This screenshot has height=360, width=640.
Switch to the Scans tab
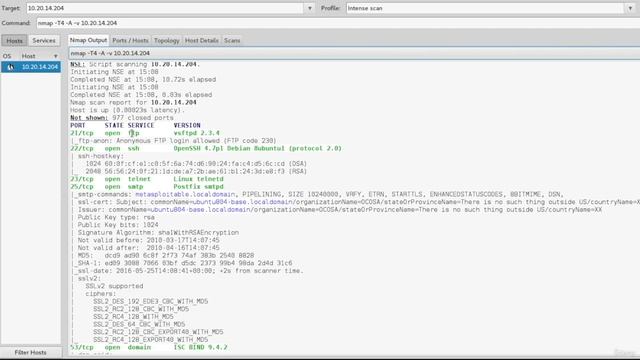pyautogui.click(x=232, y=40)
